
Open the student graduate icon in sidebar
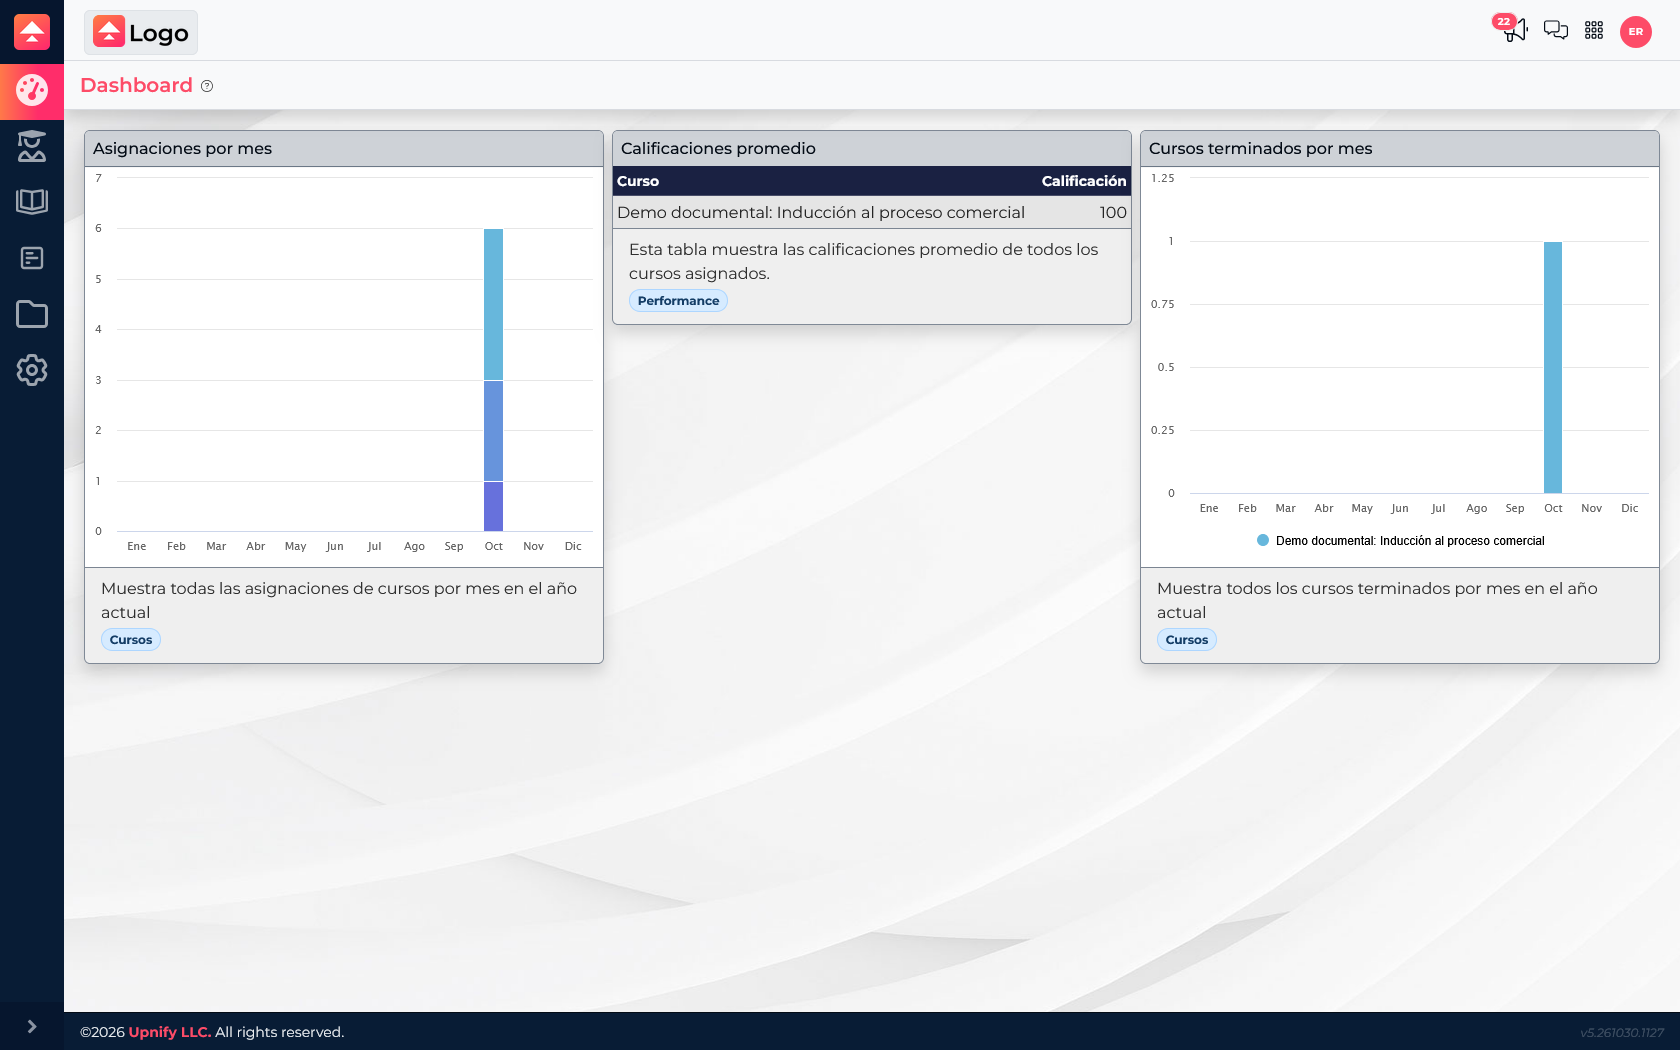[x=32, y=146]
